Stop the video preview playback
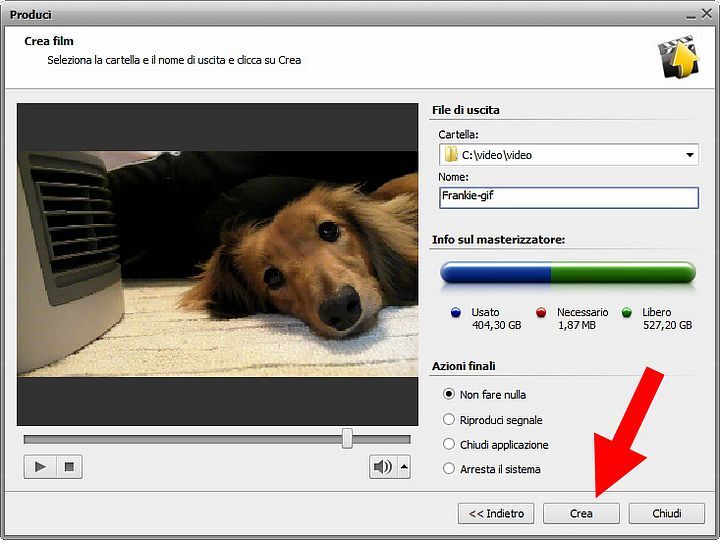720x540 pixels. tap(69, 467)
